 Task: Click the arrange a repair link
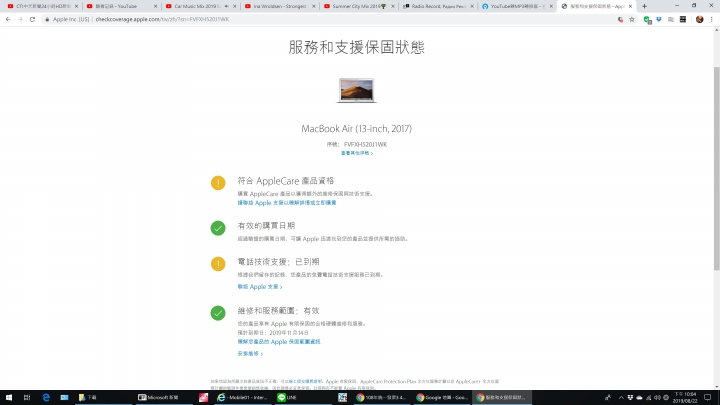(x=250, y=354)
